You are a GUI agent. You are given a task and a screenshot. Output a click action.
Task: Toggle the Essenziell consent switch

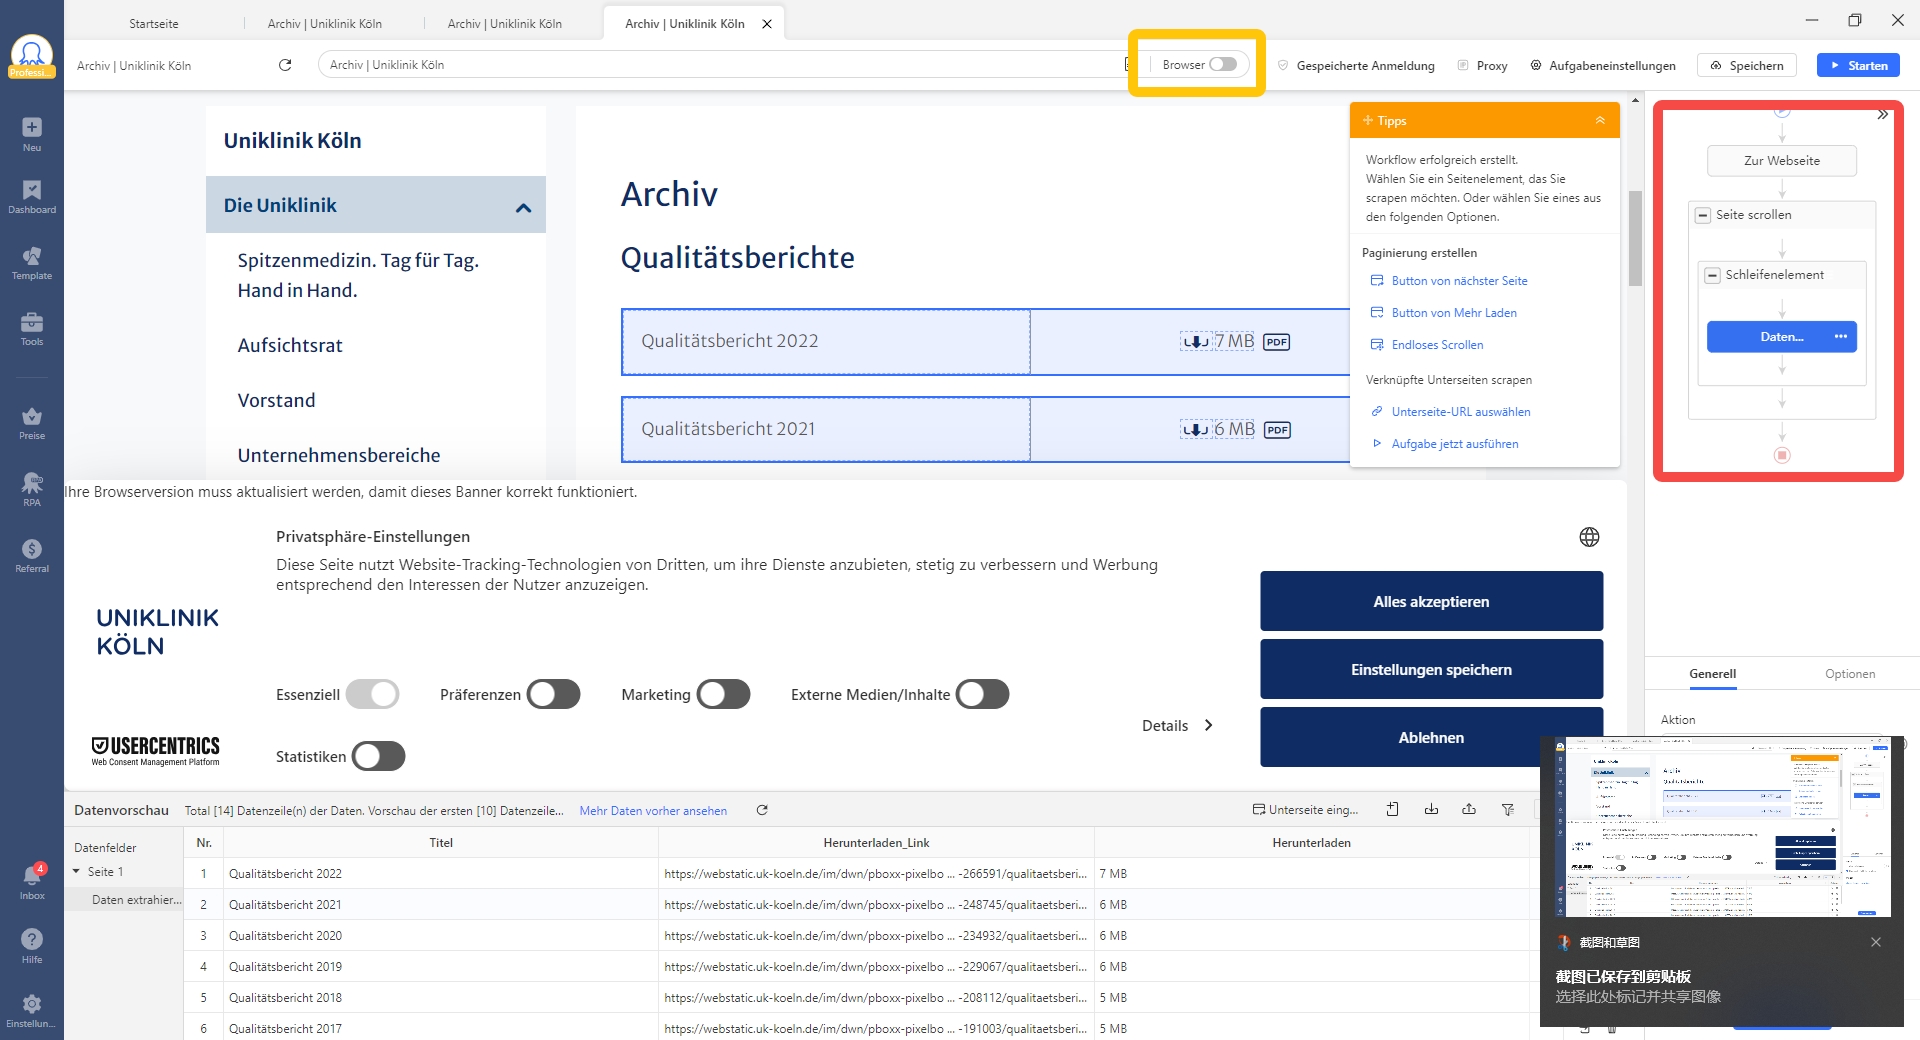[x=372, y=694]
